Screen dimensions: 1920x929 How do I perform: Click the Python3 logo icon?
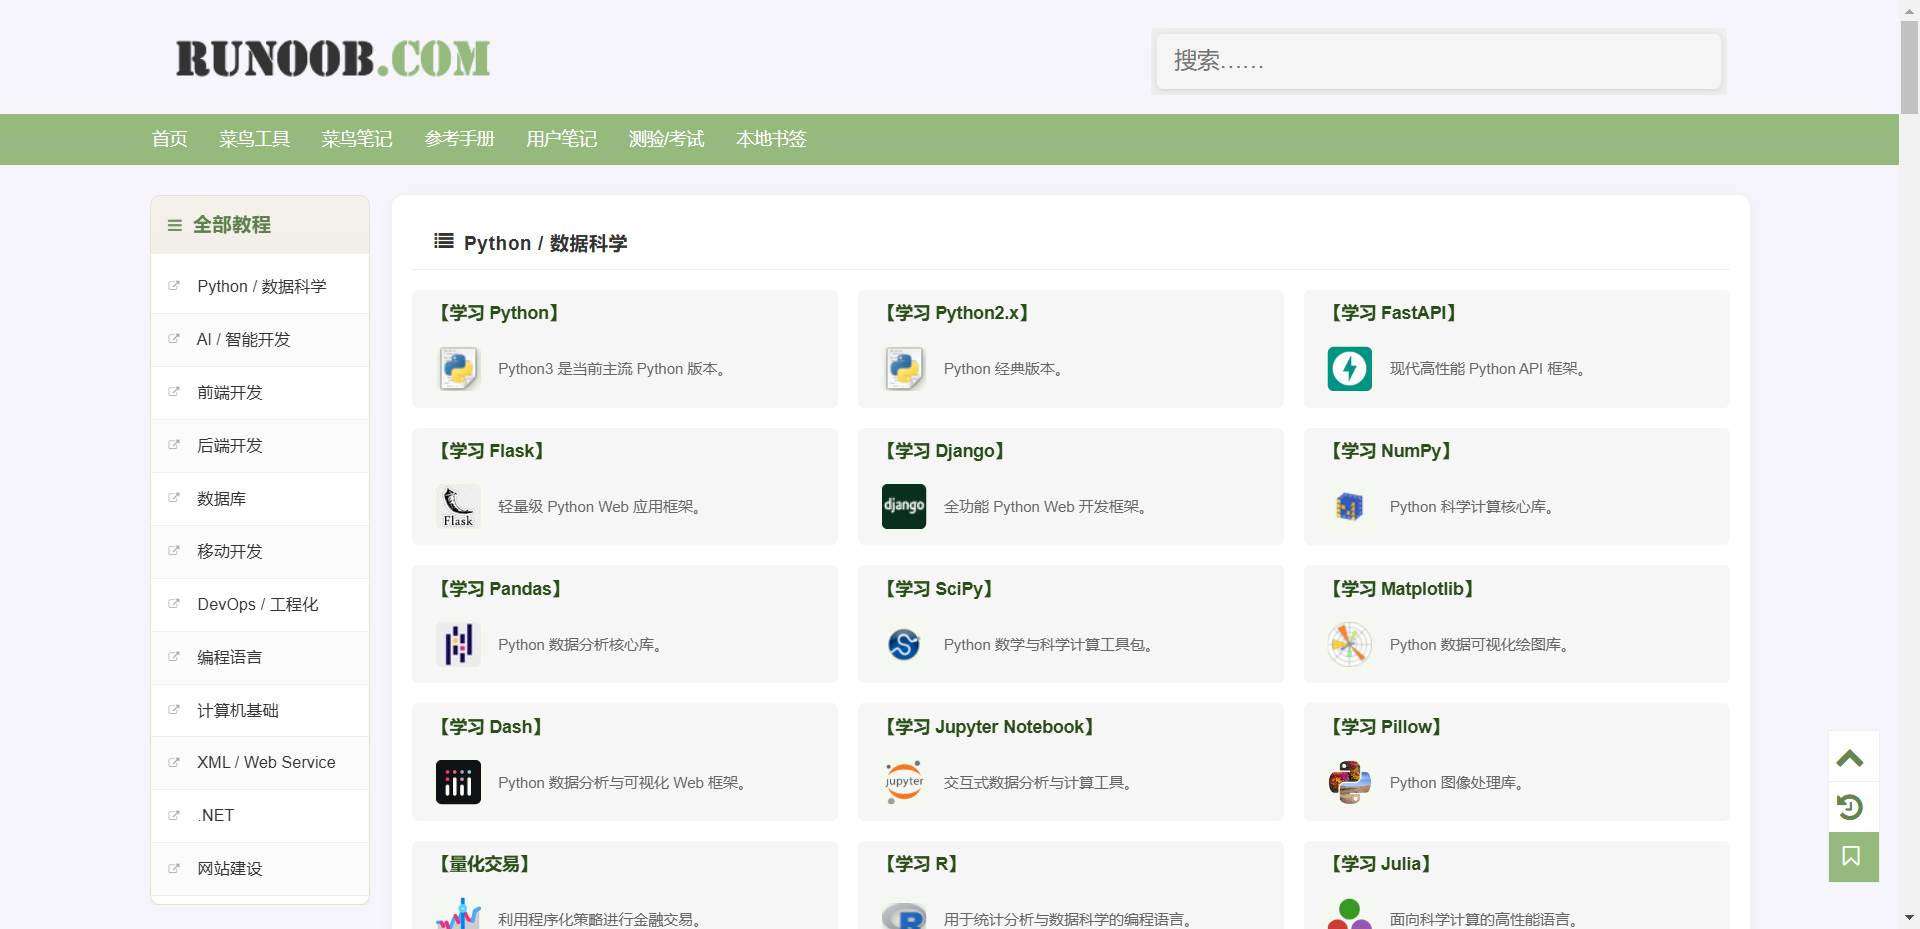pos(459,369)
